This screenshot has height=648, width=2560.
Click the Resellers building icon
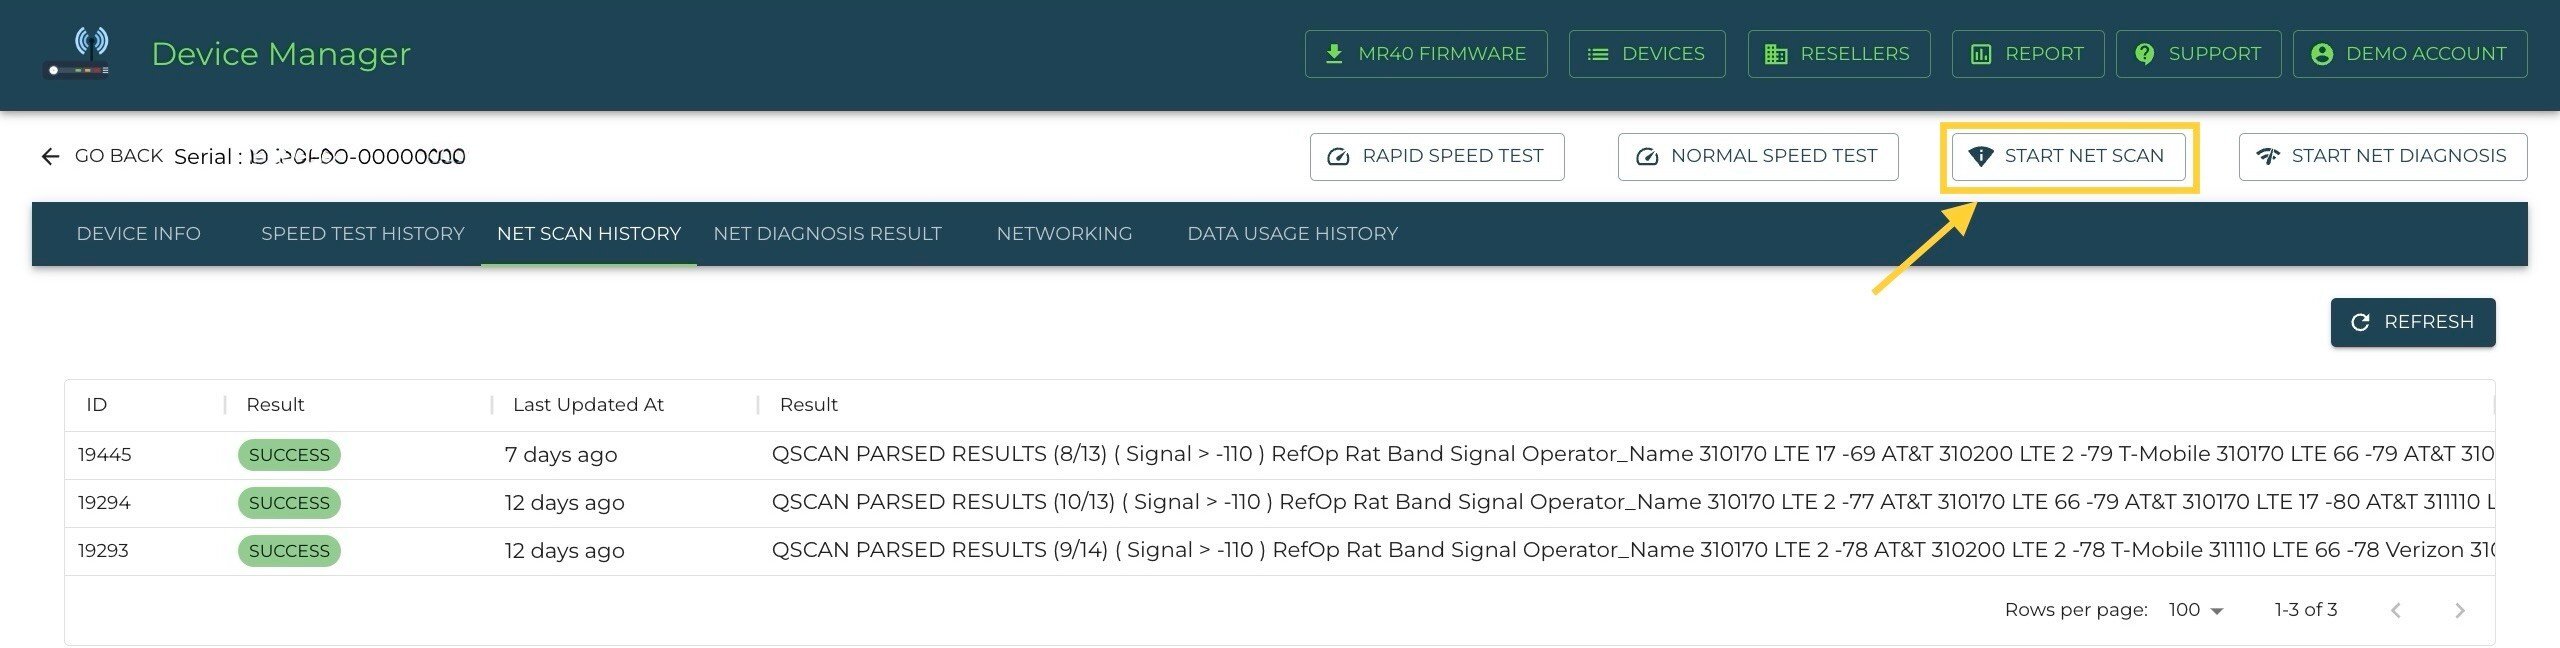click(1776, 54)
